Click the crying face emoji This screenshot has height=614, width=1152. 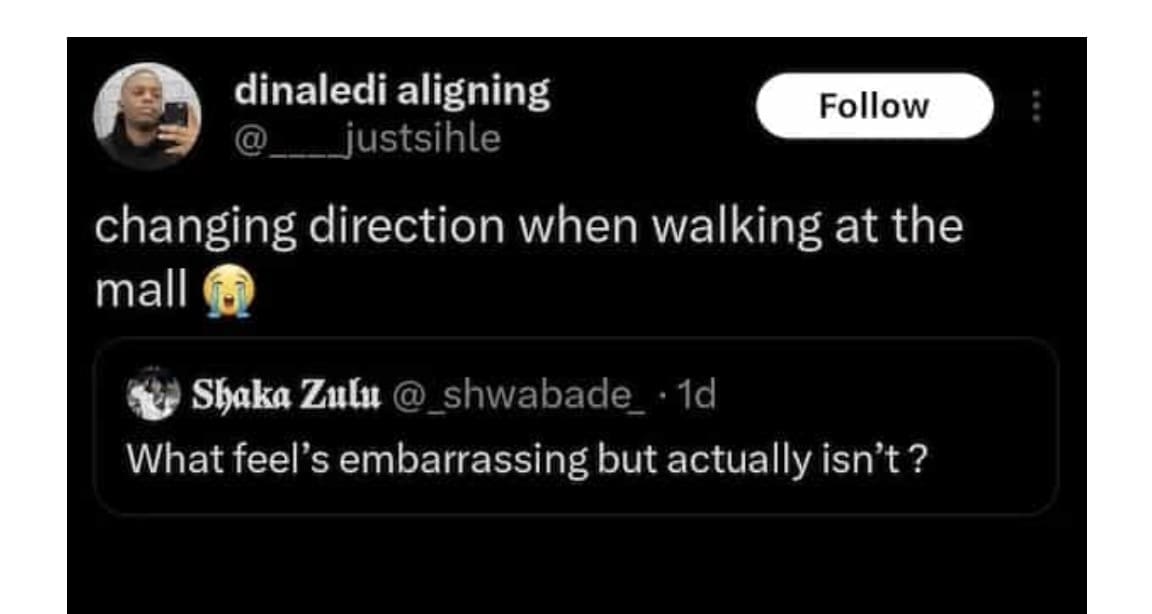pyautogui.click(x=229, y=290)
